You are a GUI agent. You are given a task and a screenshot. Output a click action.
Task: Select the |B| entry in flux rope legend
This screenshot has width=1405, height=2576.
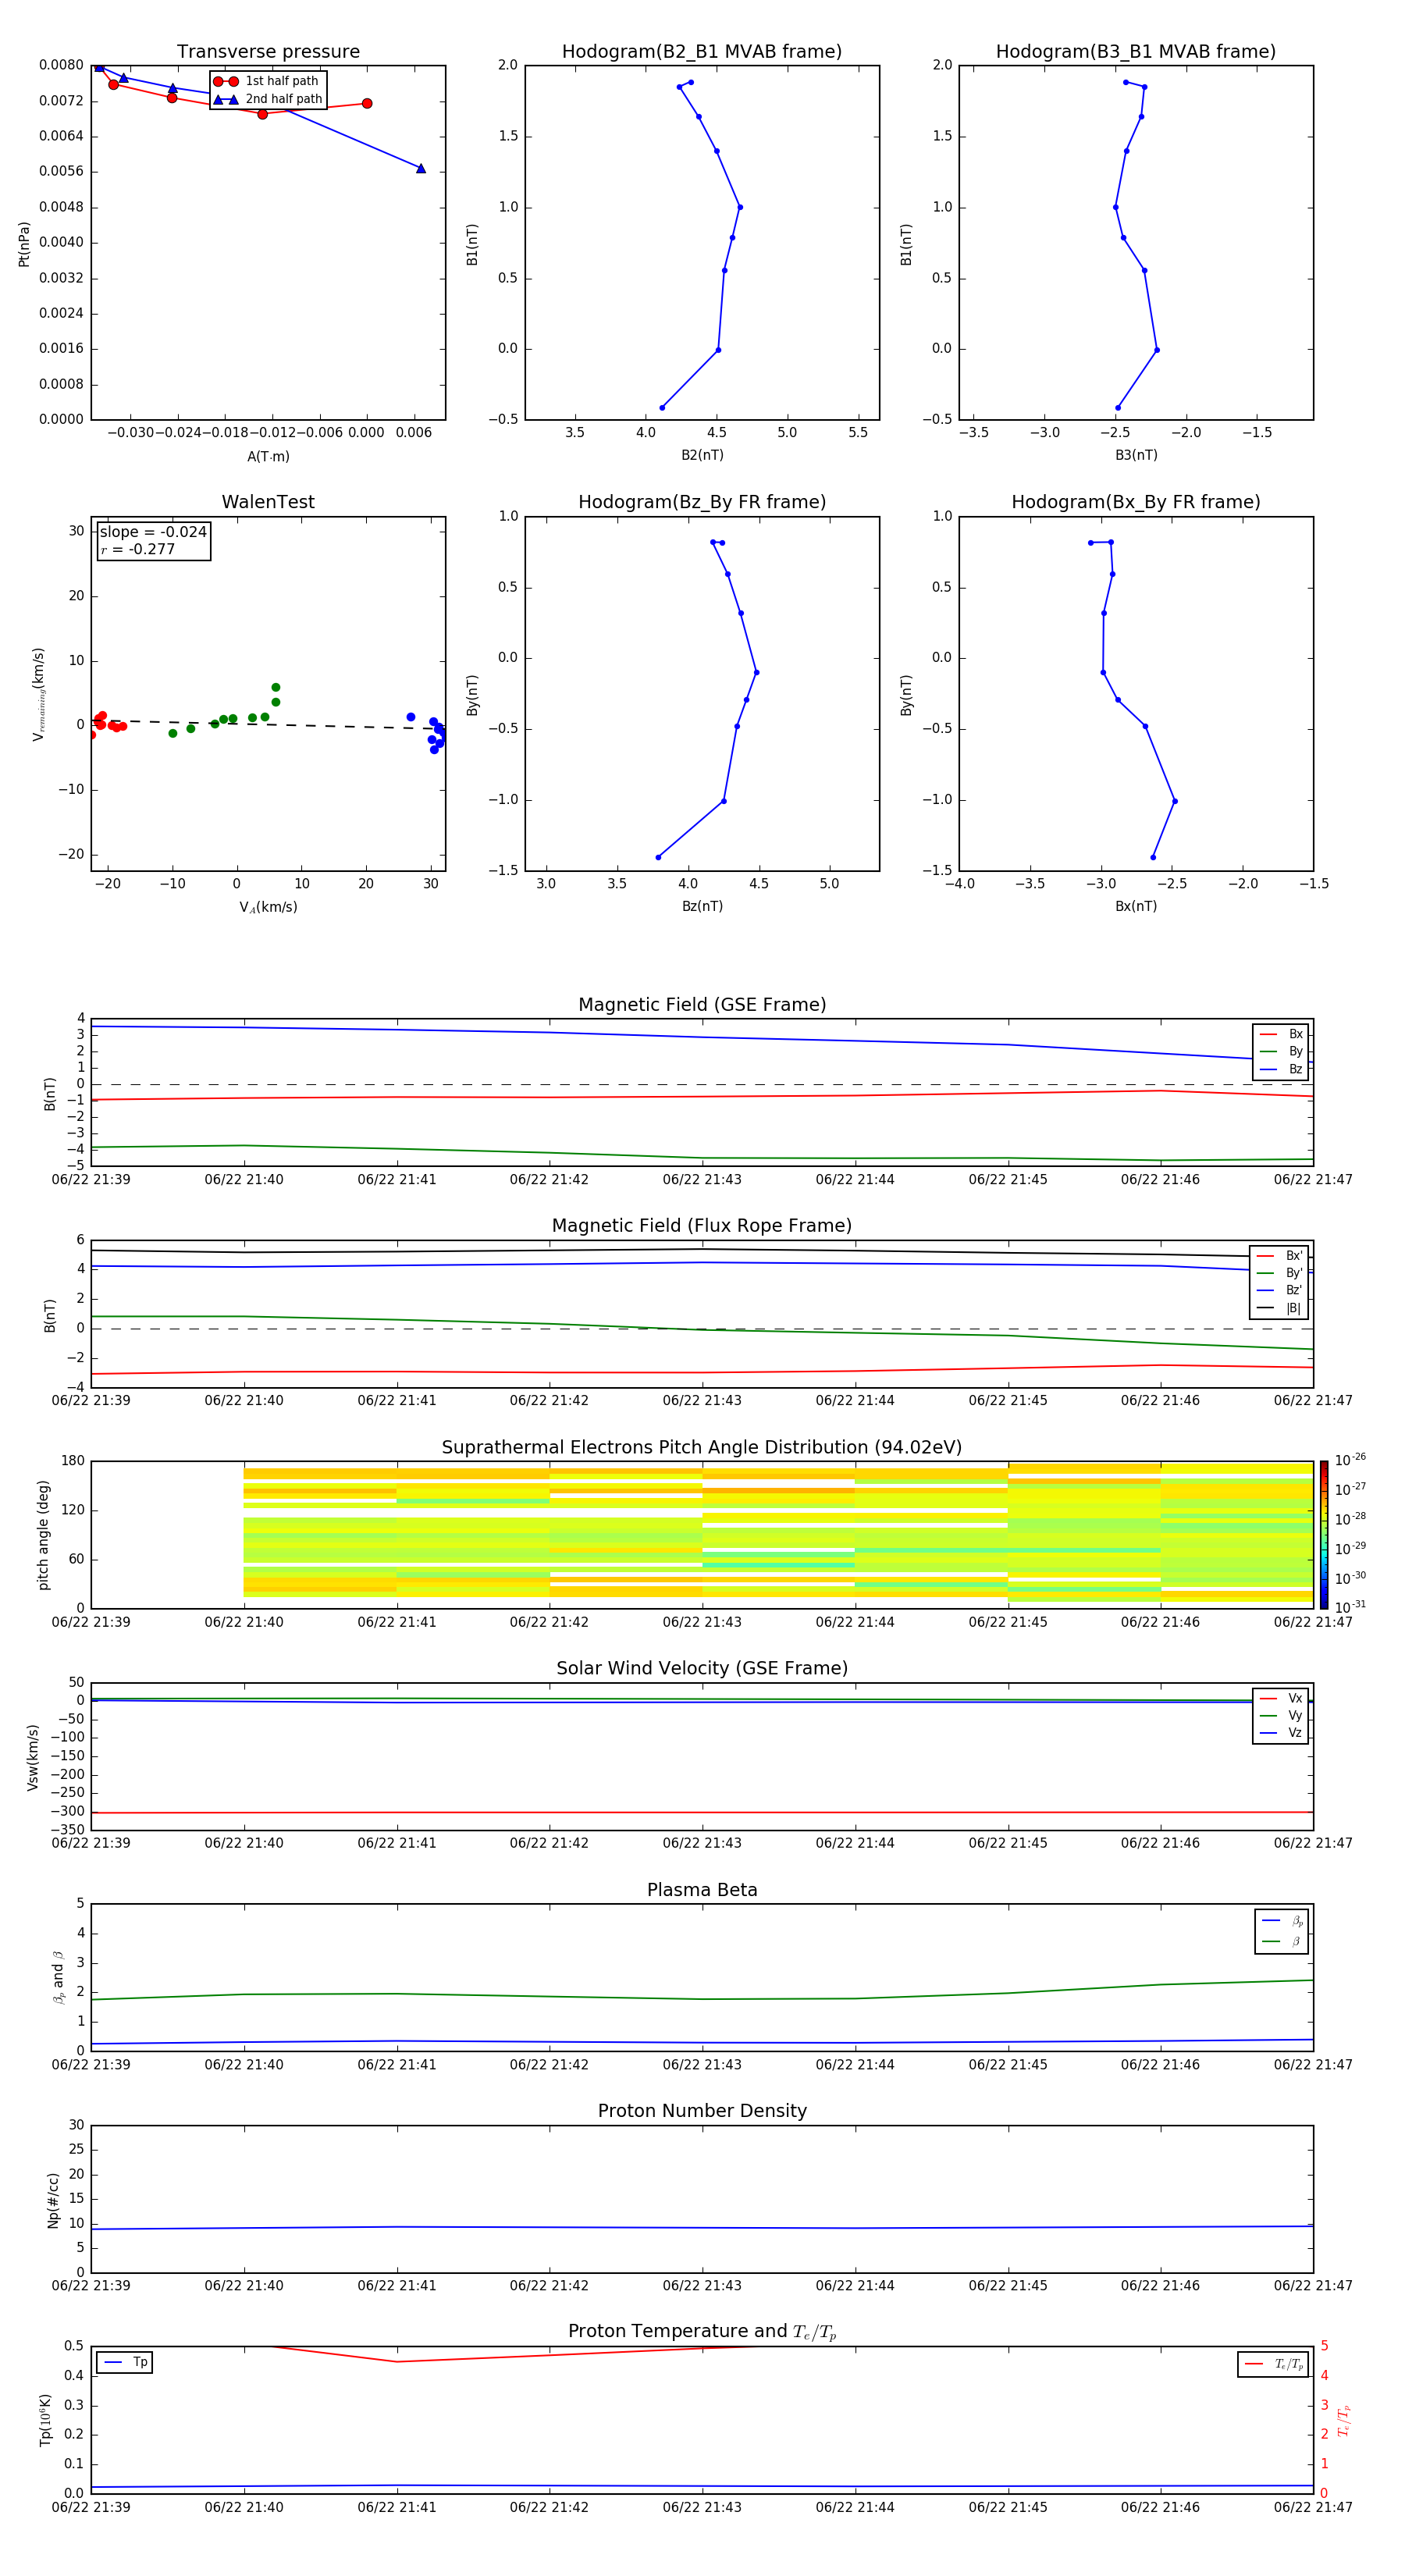point(1280,1308)
